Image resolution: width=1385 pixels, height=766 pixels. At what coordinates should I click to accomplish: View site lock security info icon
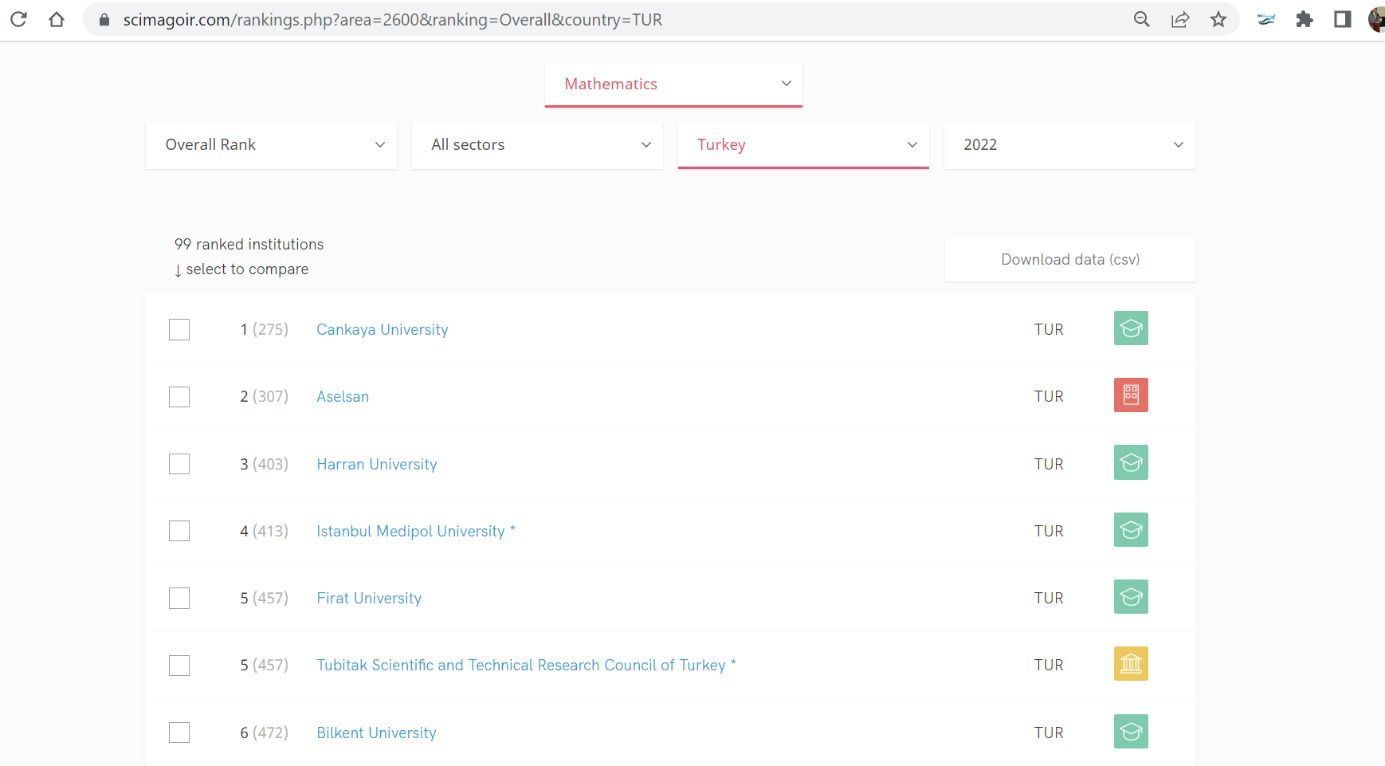(x=104, y=20)
